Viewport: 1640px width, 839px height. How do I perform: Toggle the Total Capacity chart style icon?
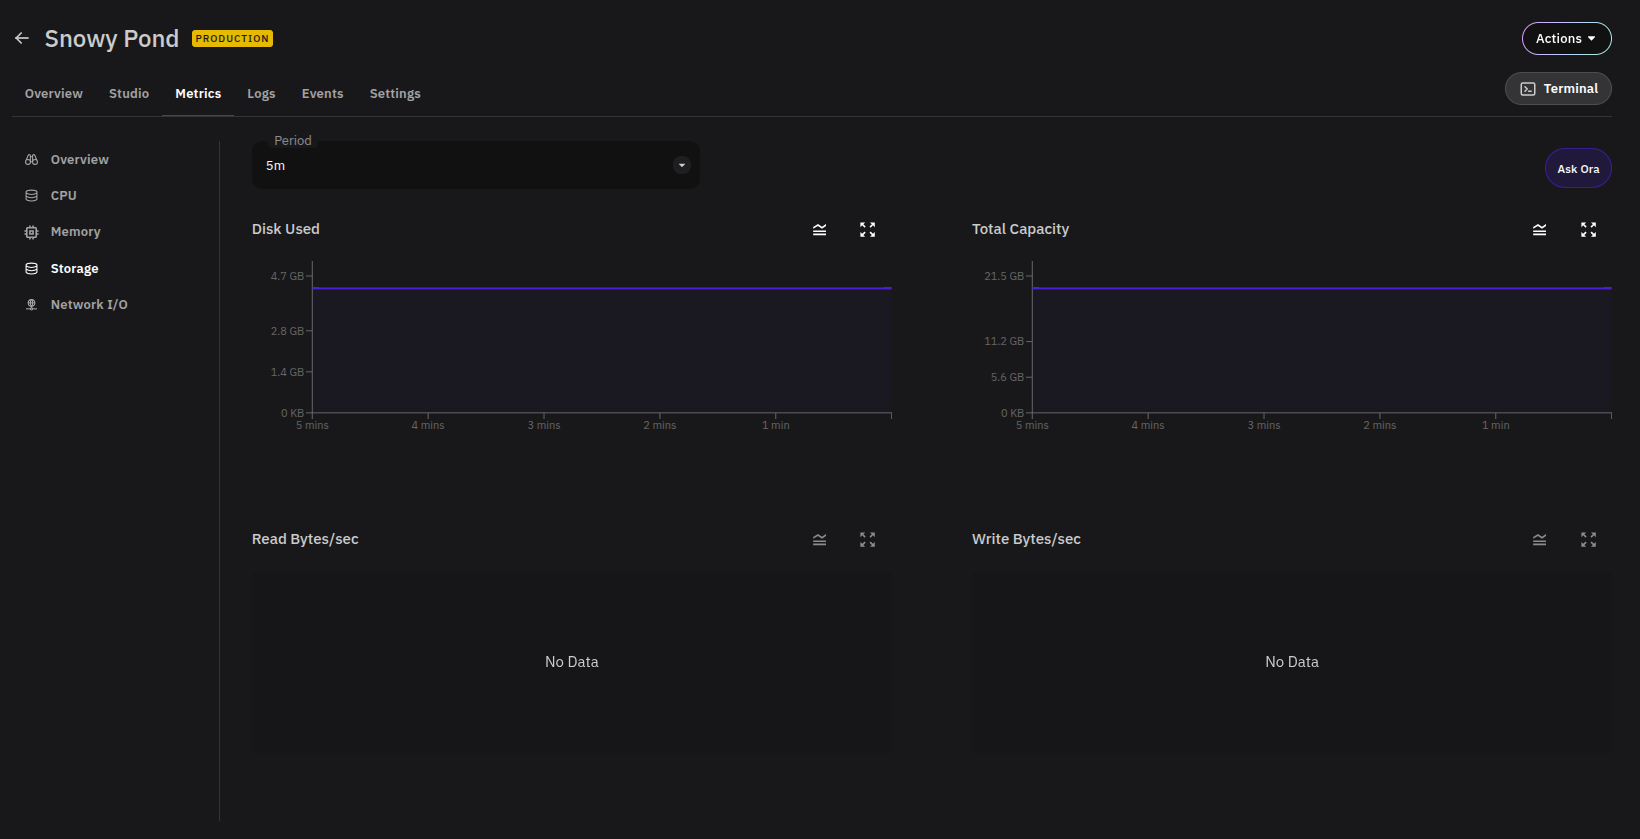1540,230
